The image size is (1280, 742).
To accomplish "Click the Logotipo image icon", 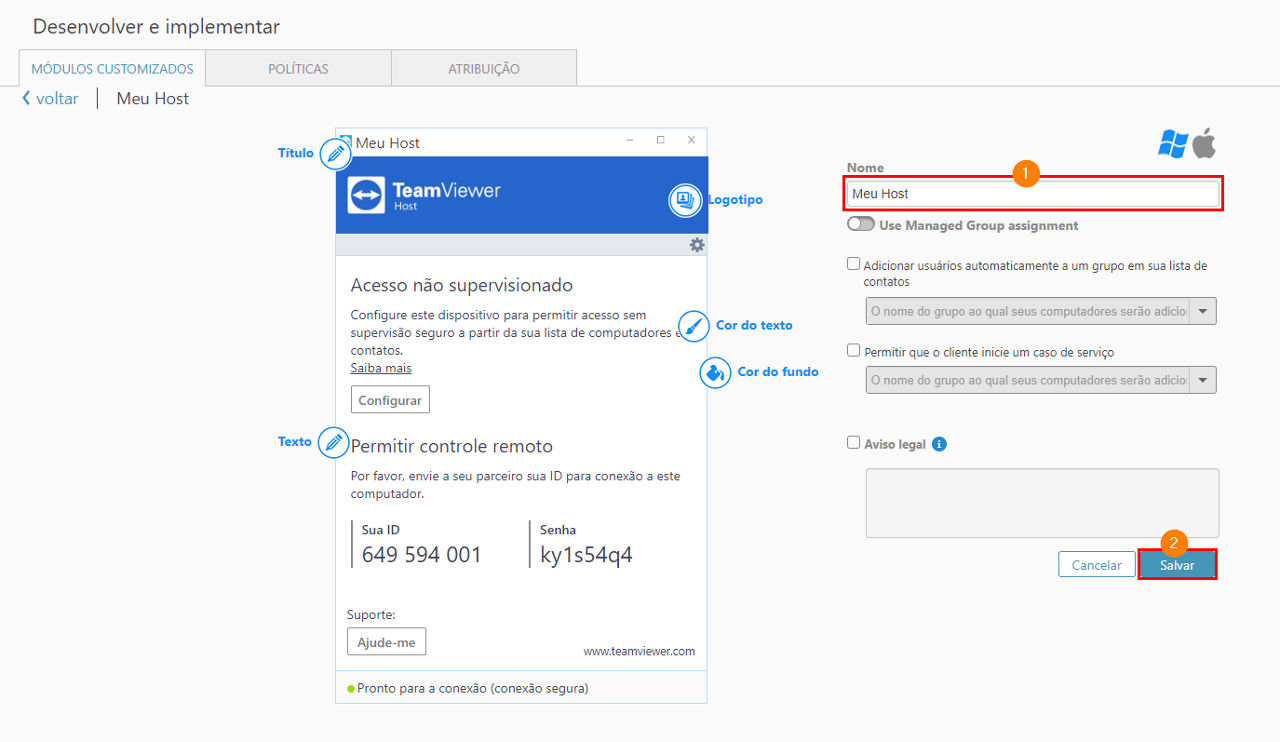I will 685,200.
